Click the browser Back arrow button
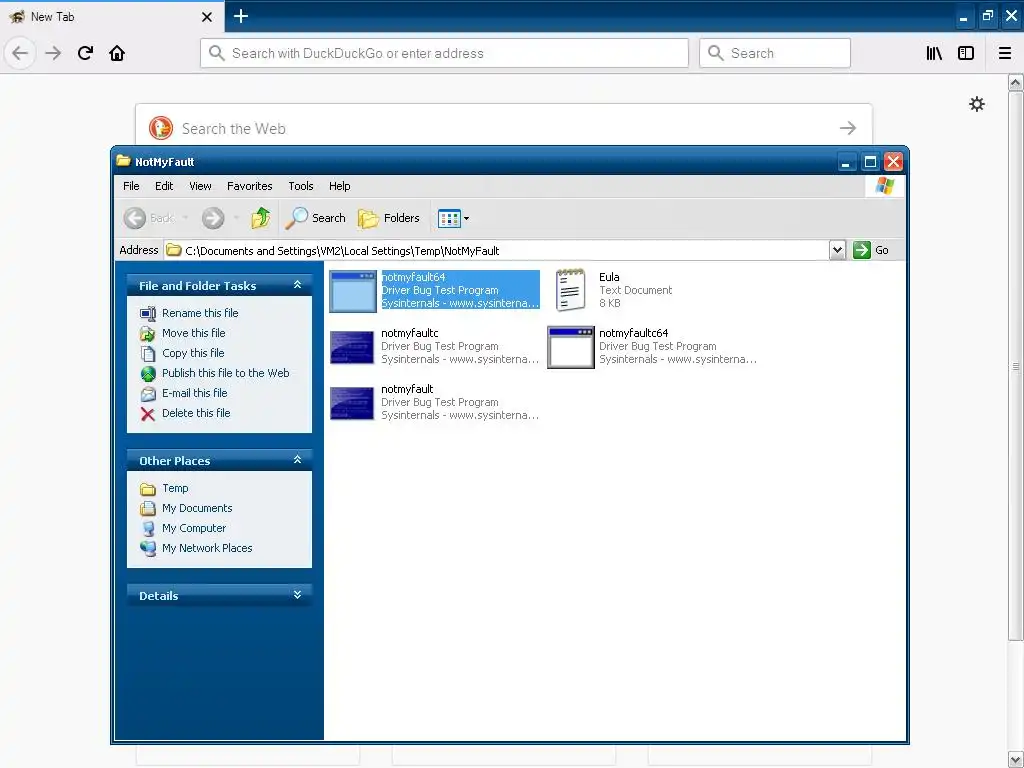The image size is (1024, 768). tap(20, 53)
